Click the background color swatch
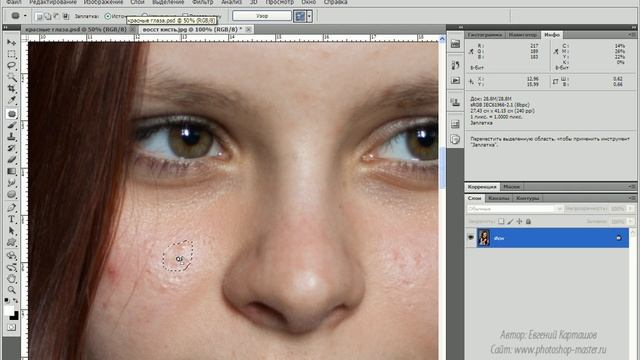The image size is (640, 360). coord(14,315)
